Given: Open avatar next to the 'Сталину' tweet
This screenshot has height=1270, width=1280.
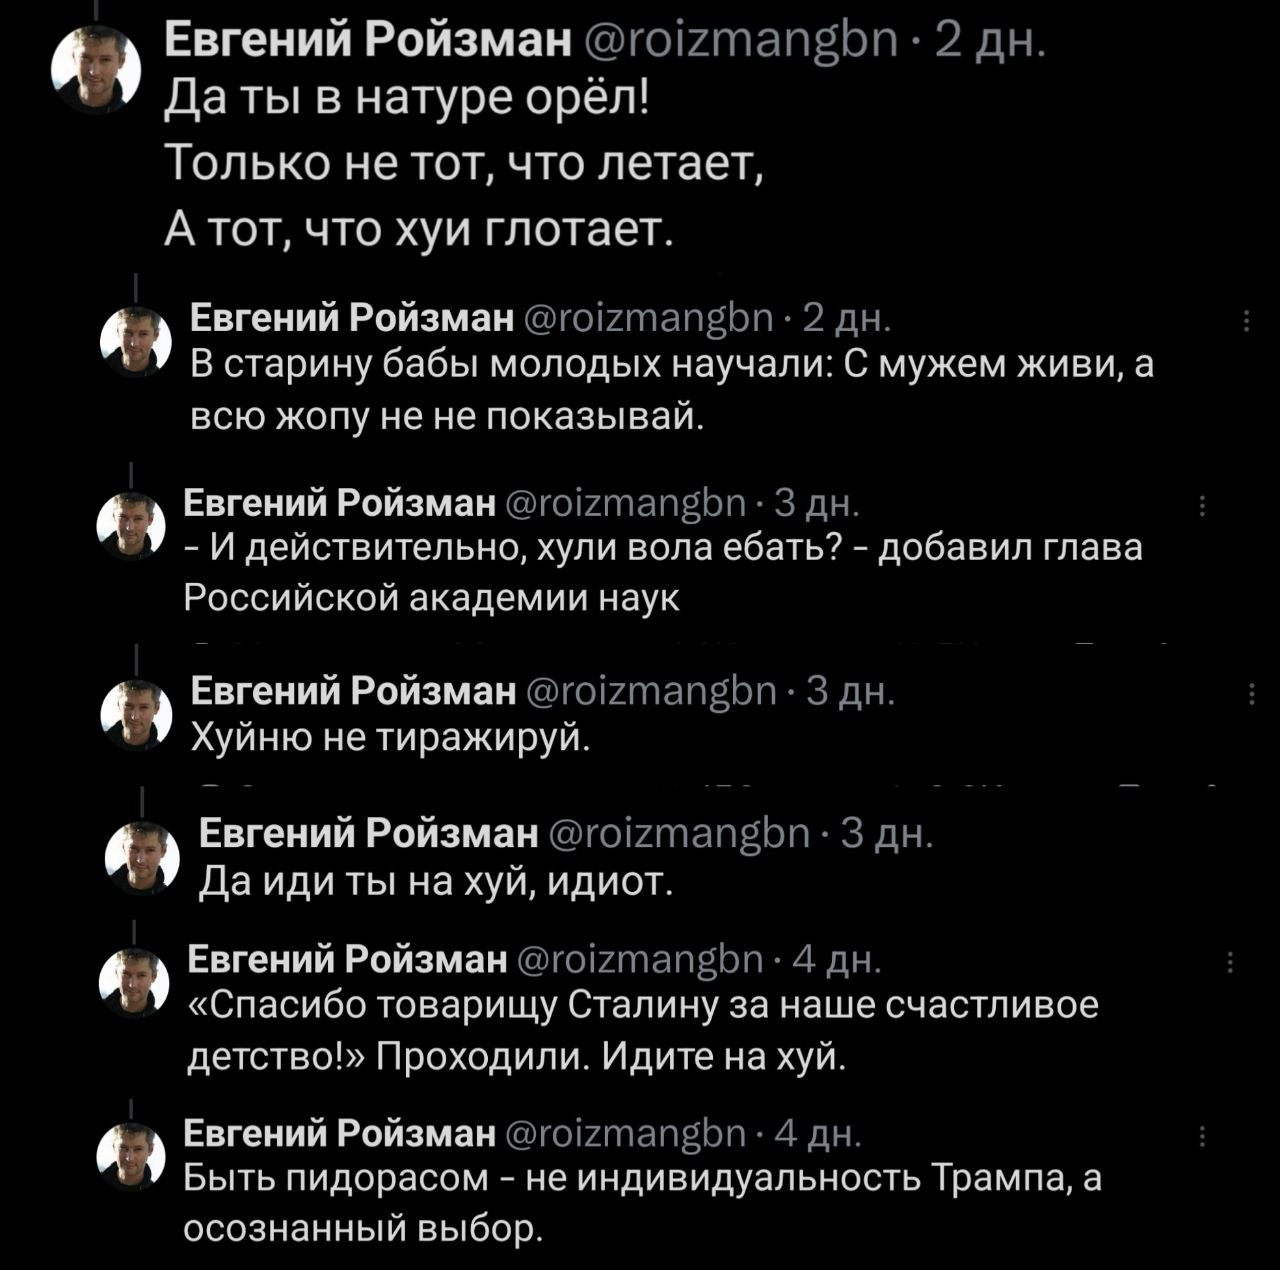Looking at the screenshot, I should point(131,983).
